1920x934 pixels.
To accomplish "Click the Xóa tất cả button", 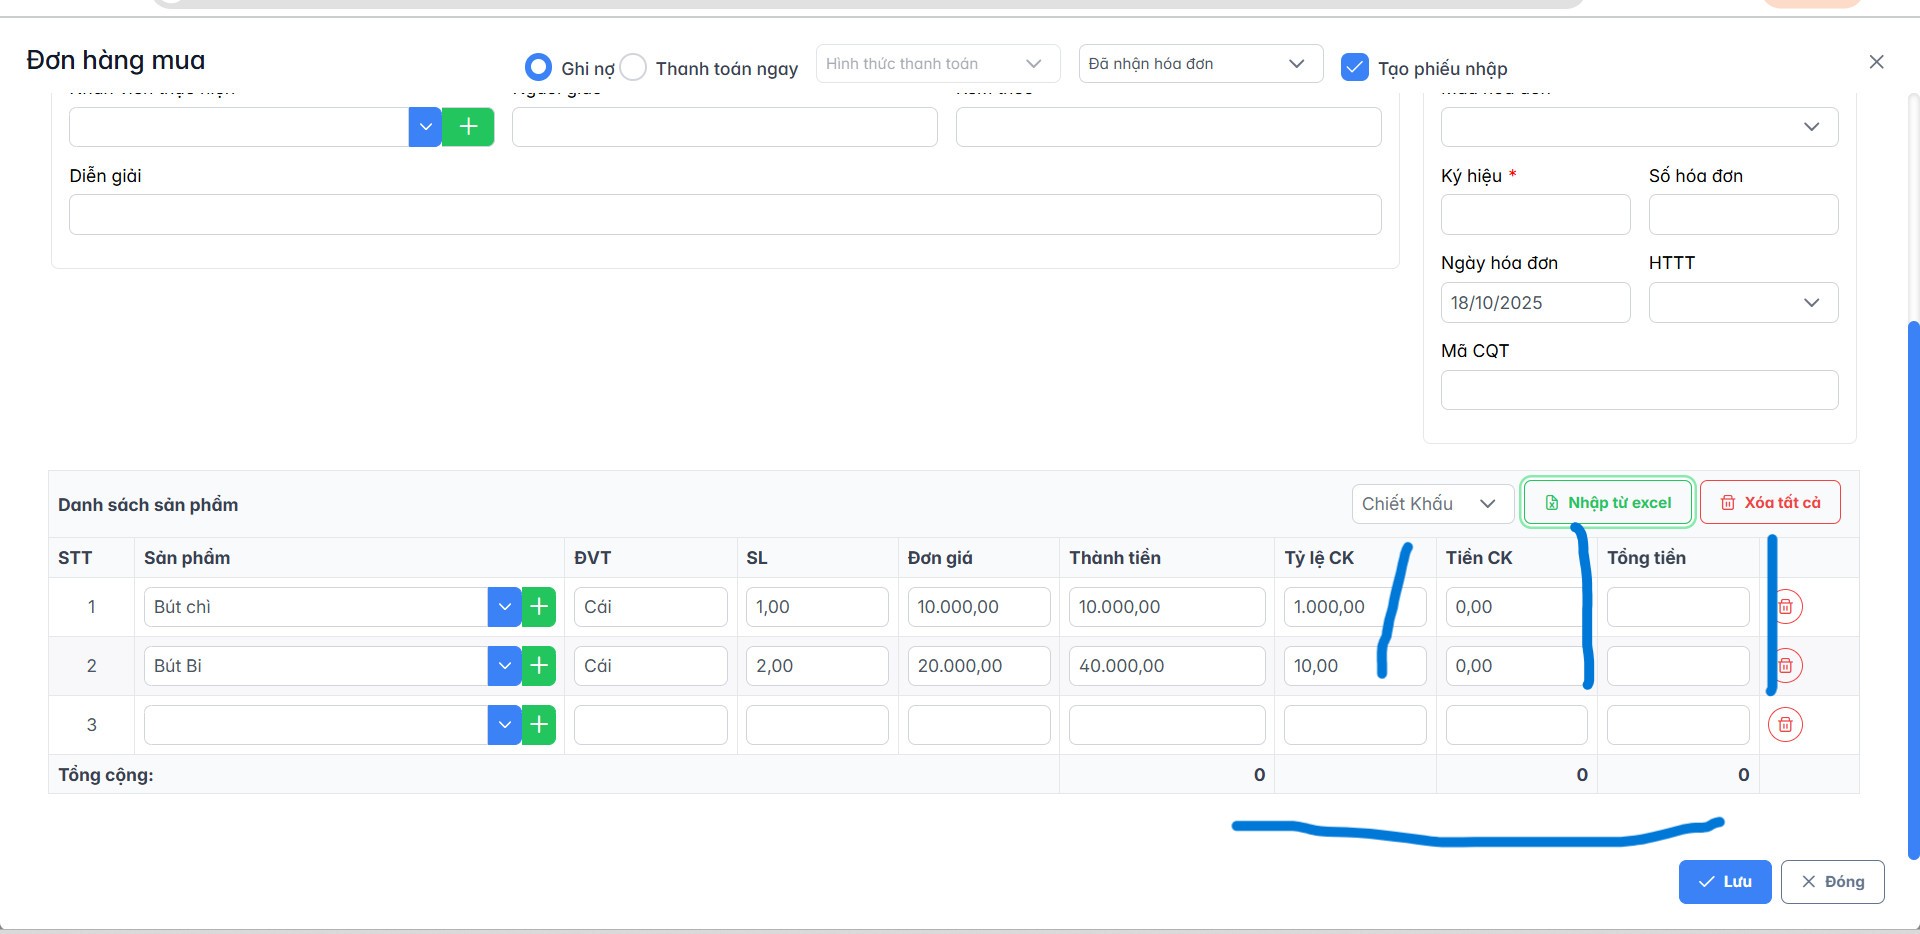I will pyautogui.click(x=1770, y=503).
